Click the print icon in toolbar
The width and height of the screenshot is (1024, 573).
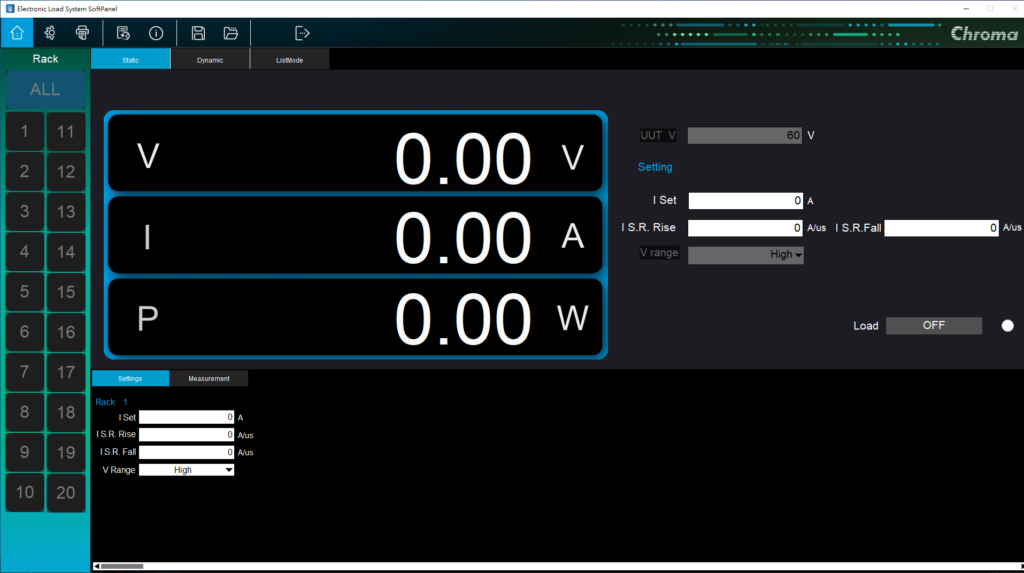82,33
